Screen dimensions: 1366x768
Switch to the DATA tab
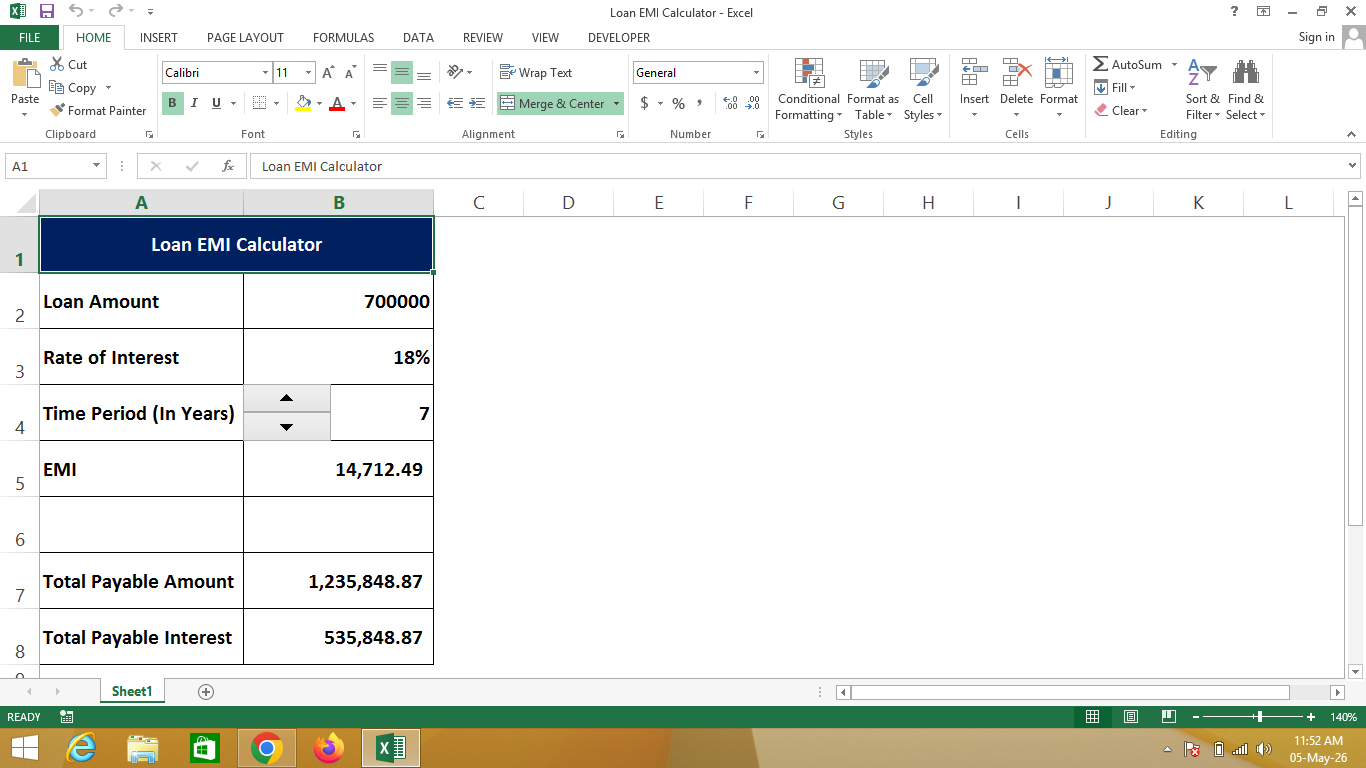(418, 37)
